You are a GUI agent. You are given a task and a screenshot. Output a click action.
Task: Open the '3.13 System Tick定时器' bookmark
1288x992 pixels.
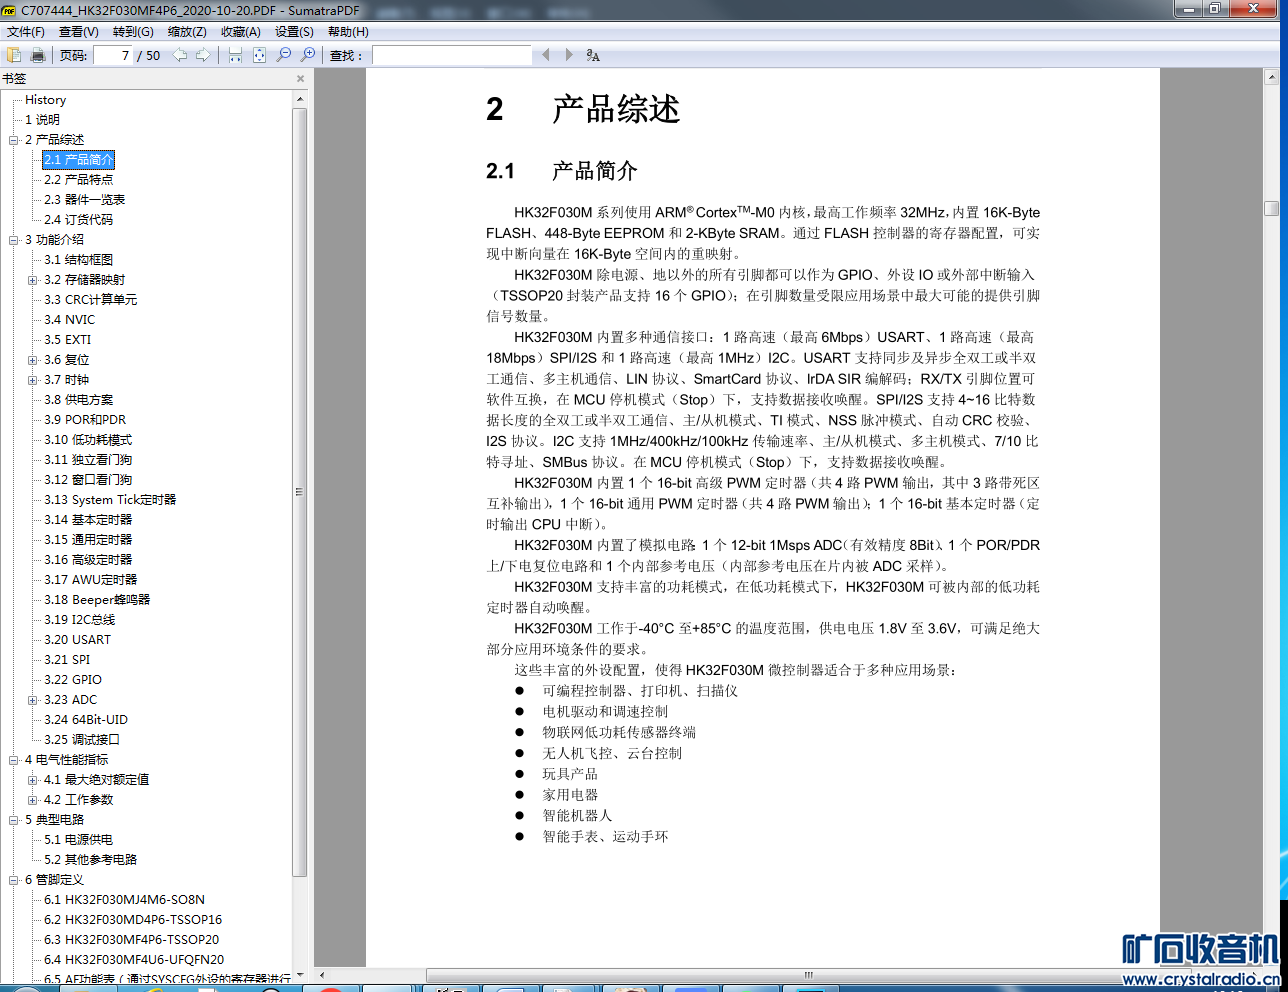coord(110,500)
